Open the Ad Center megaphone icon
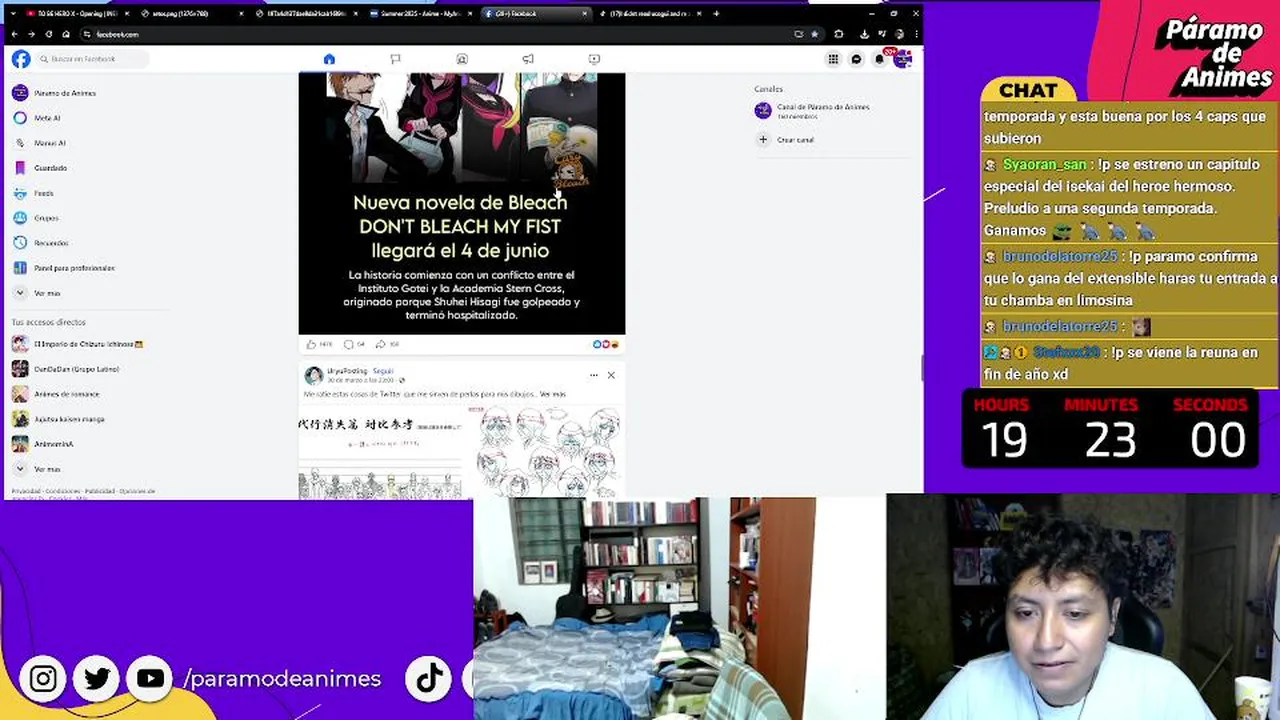The width and height of the screenshot is (1280, 720). pos(528,59)
